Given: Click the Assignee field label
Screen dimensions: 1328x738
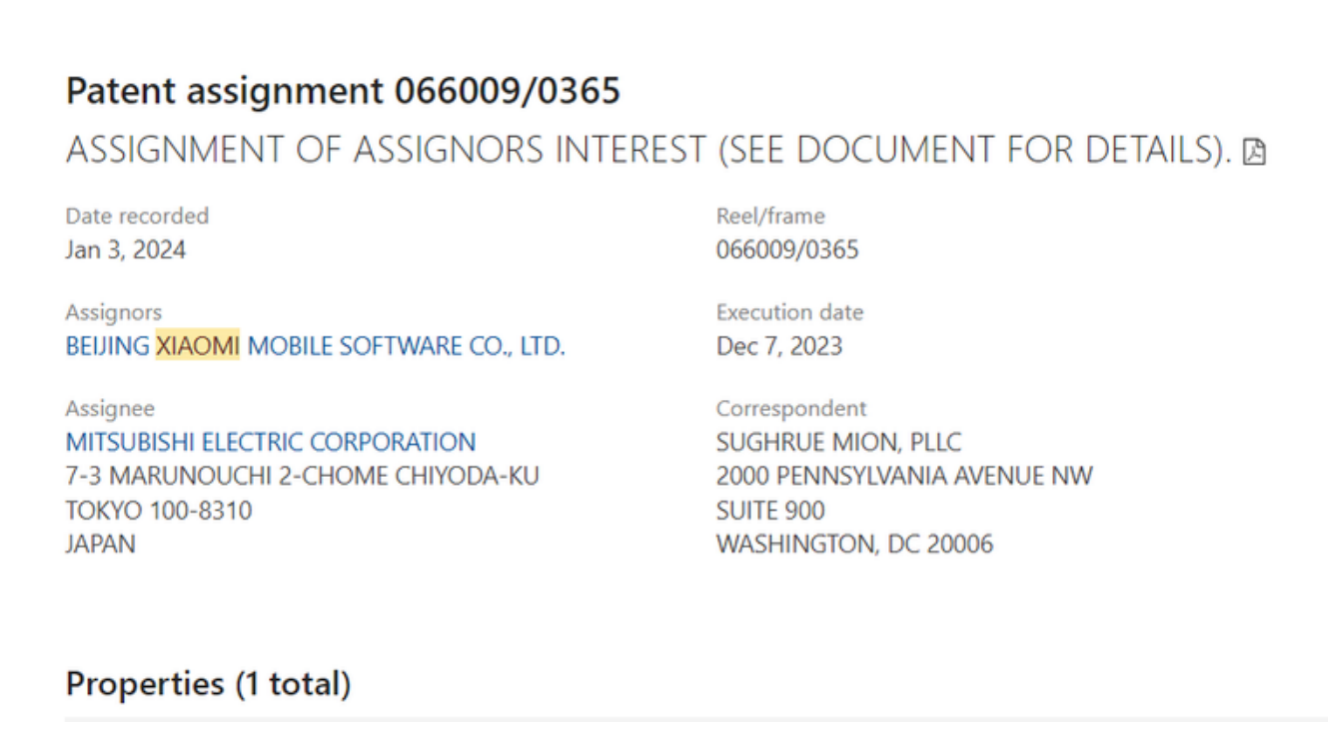Looking at the screenshot, I should tap(110, 408).
